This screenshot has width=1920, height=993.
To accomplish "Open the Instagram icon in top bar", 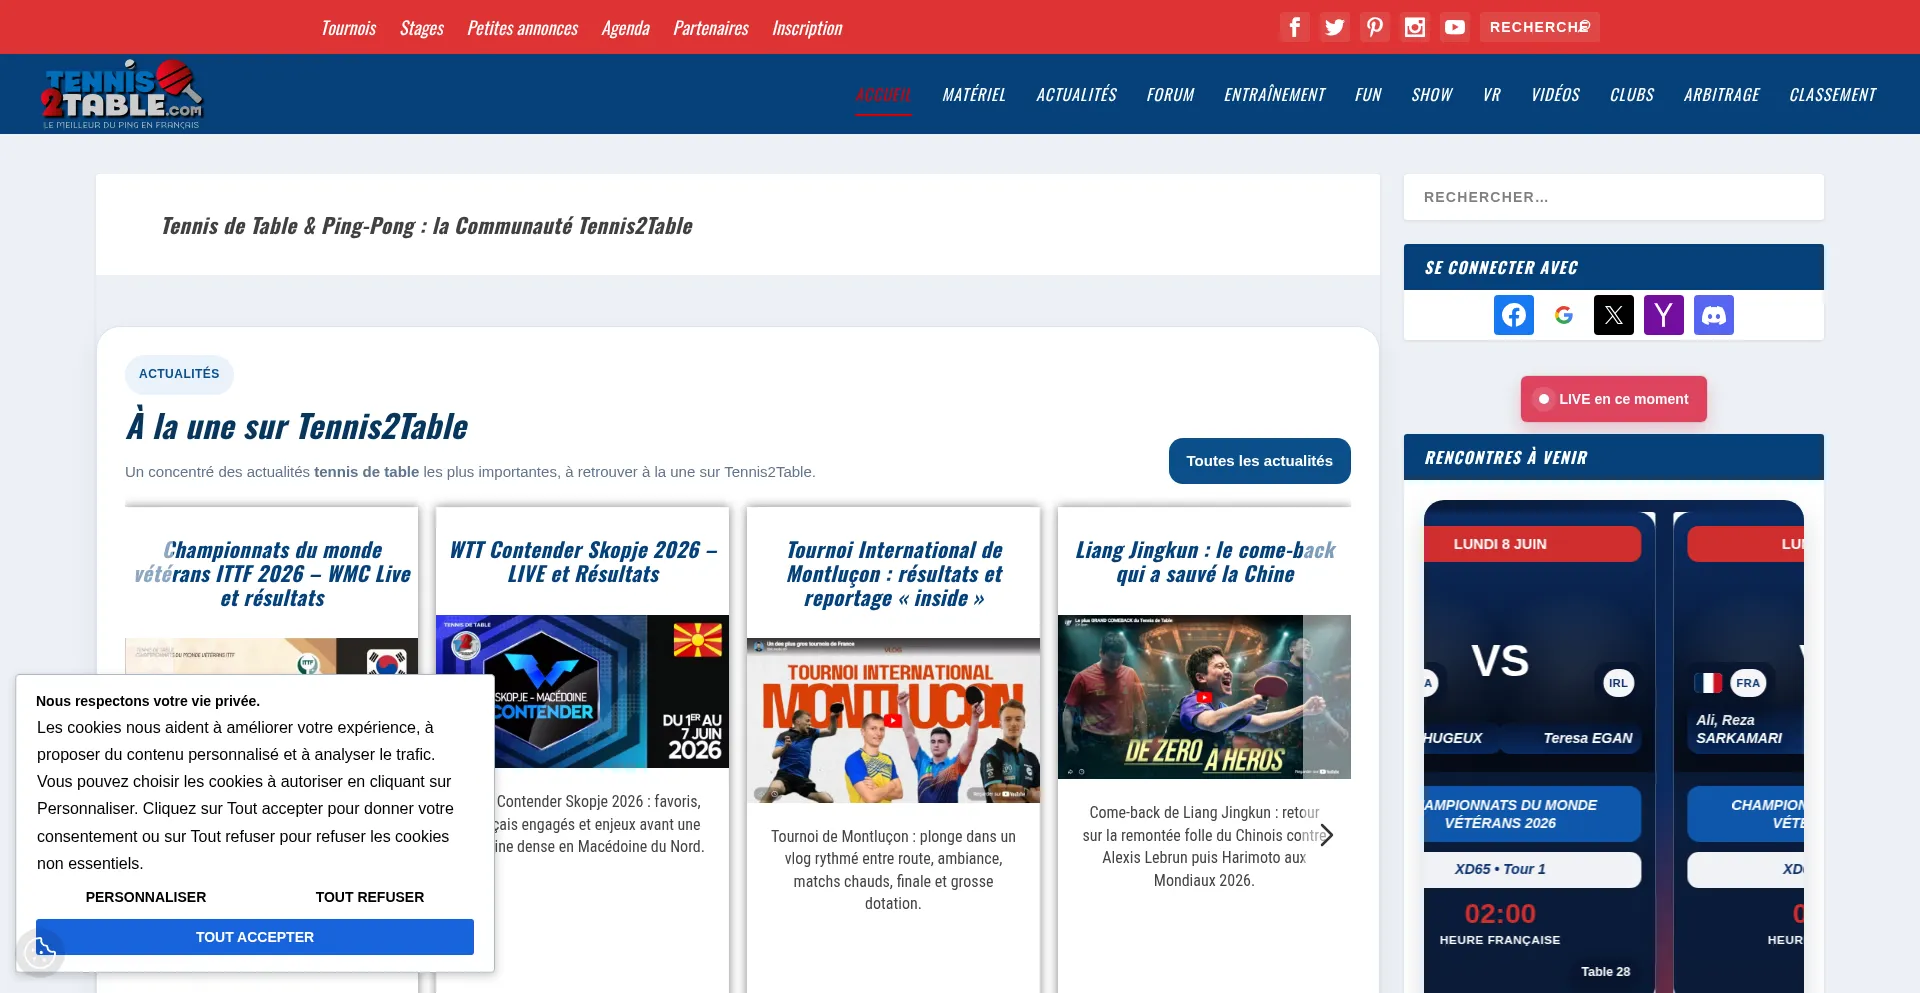I will pyautogui.click(x=1415, y=27).
